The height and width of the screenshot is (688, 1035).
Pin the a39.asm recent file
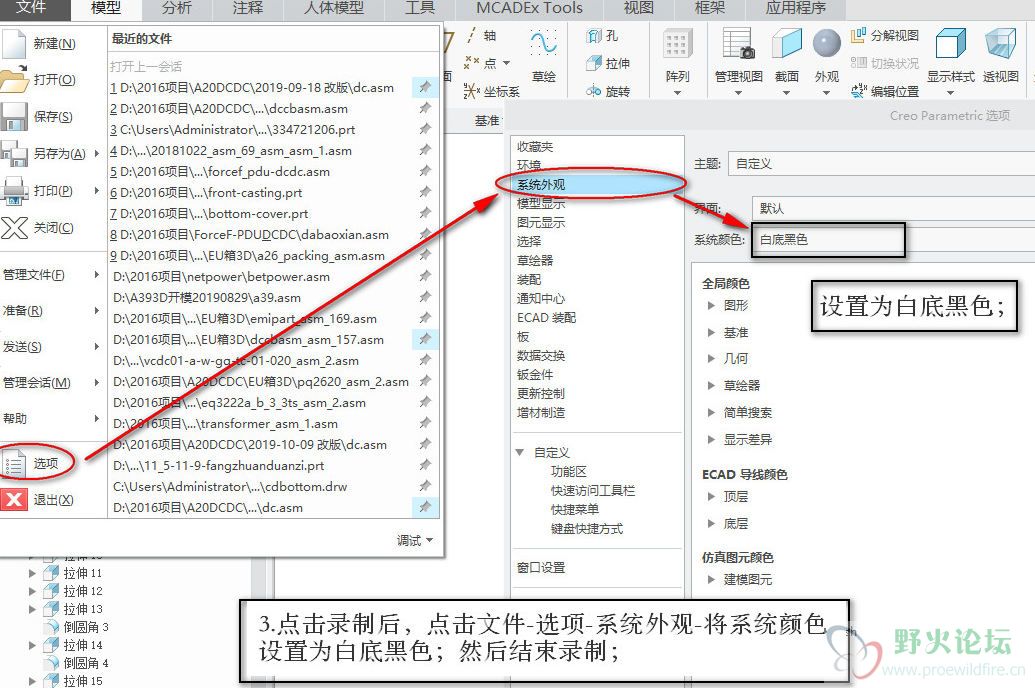[424, 297]
